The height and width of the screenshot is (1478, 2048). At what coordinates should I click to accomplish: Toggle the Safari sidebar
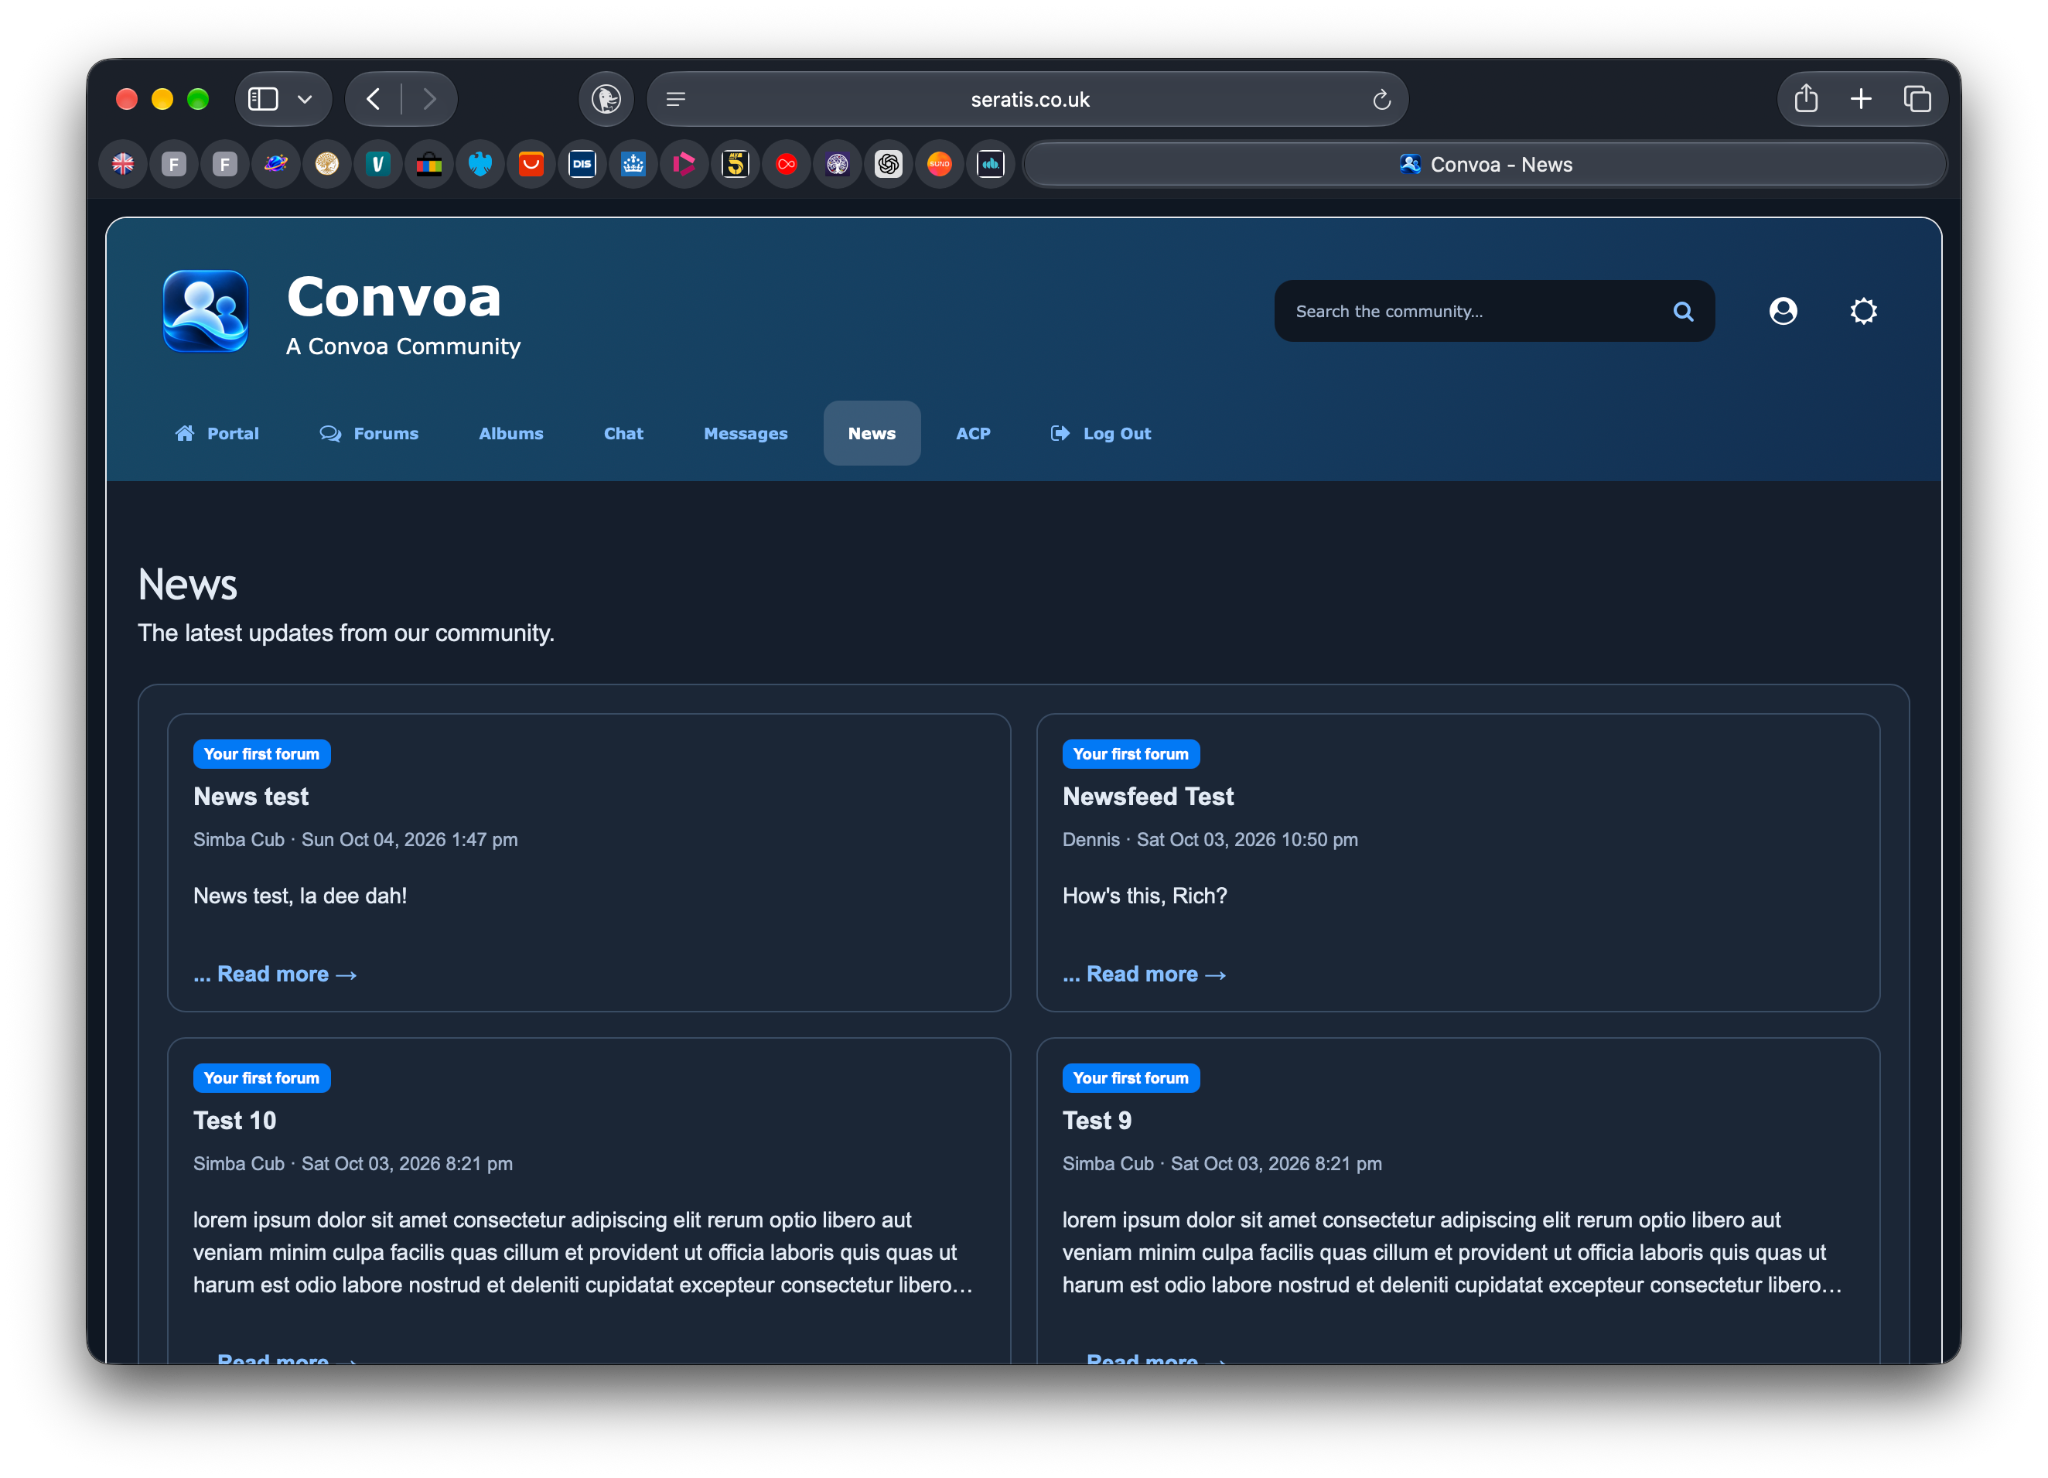(x=263, y=99)
